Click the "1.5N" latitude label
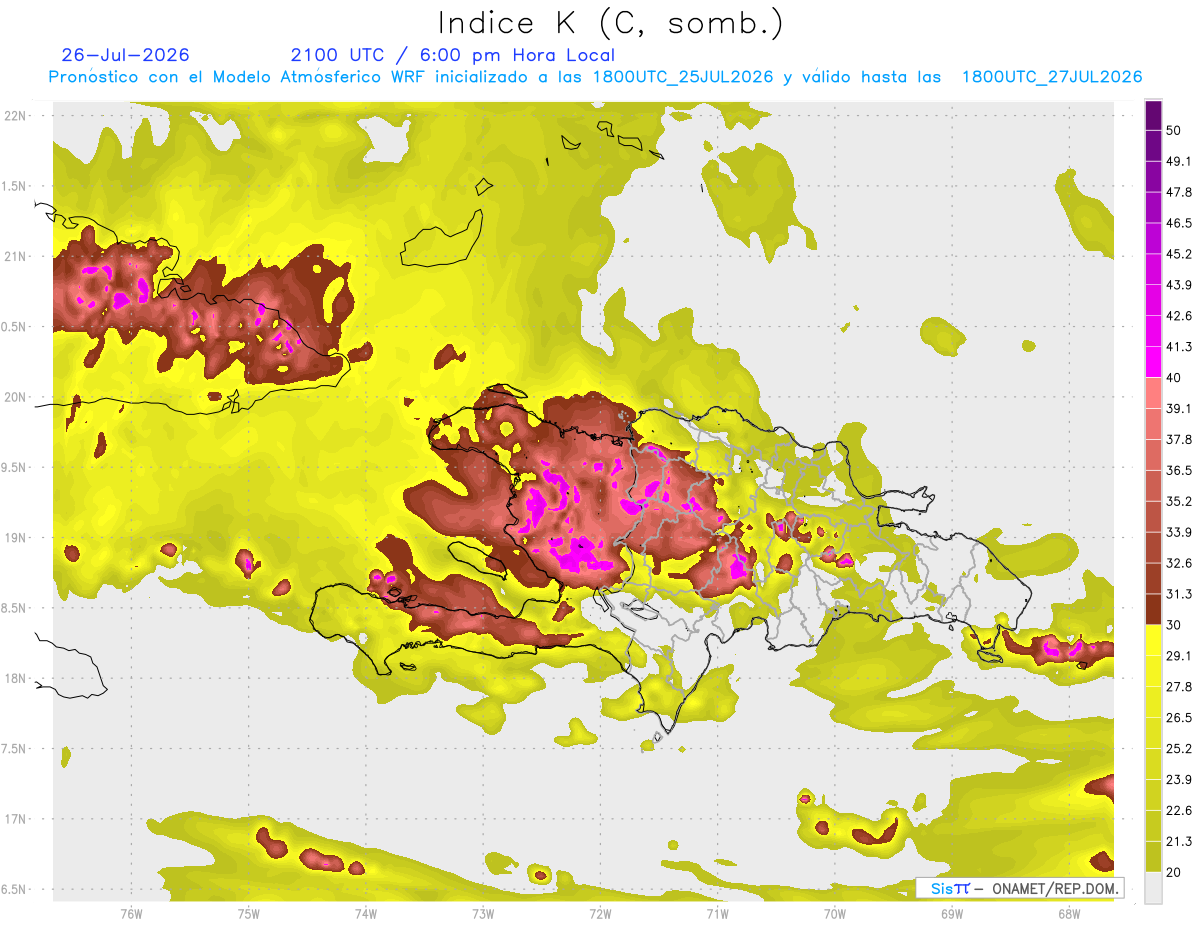 click(15, 186)
